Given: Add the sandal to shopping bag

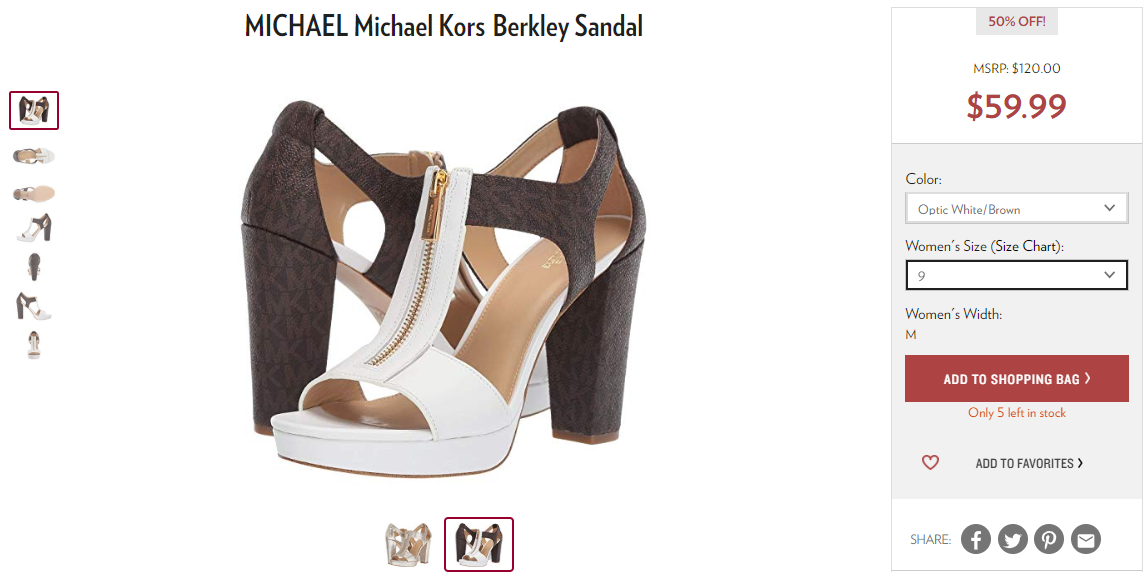Looking at the screenshot, I should tap(1016, 378).
